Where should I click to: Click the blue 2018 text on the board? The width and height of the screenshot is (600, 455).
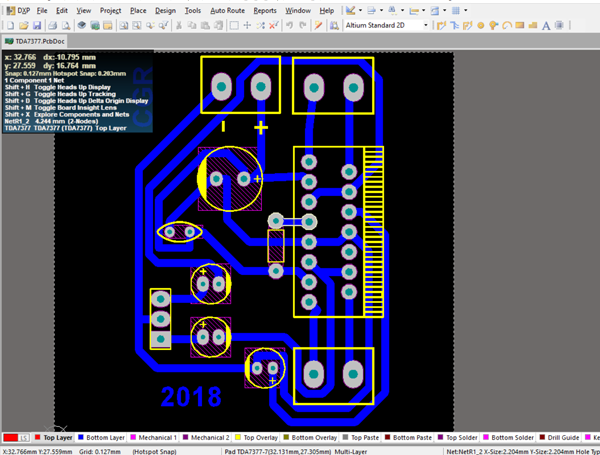pos(191,397)
